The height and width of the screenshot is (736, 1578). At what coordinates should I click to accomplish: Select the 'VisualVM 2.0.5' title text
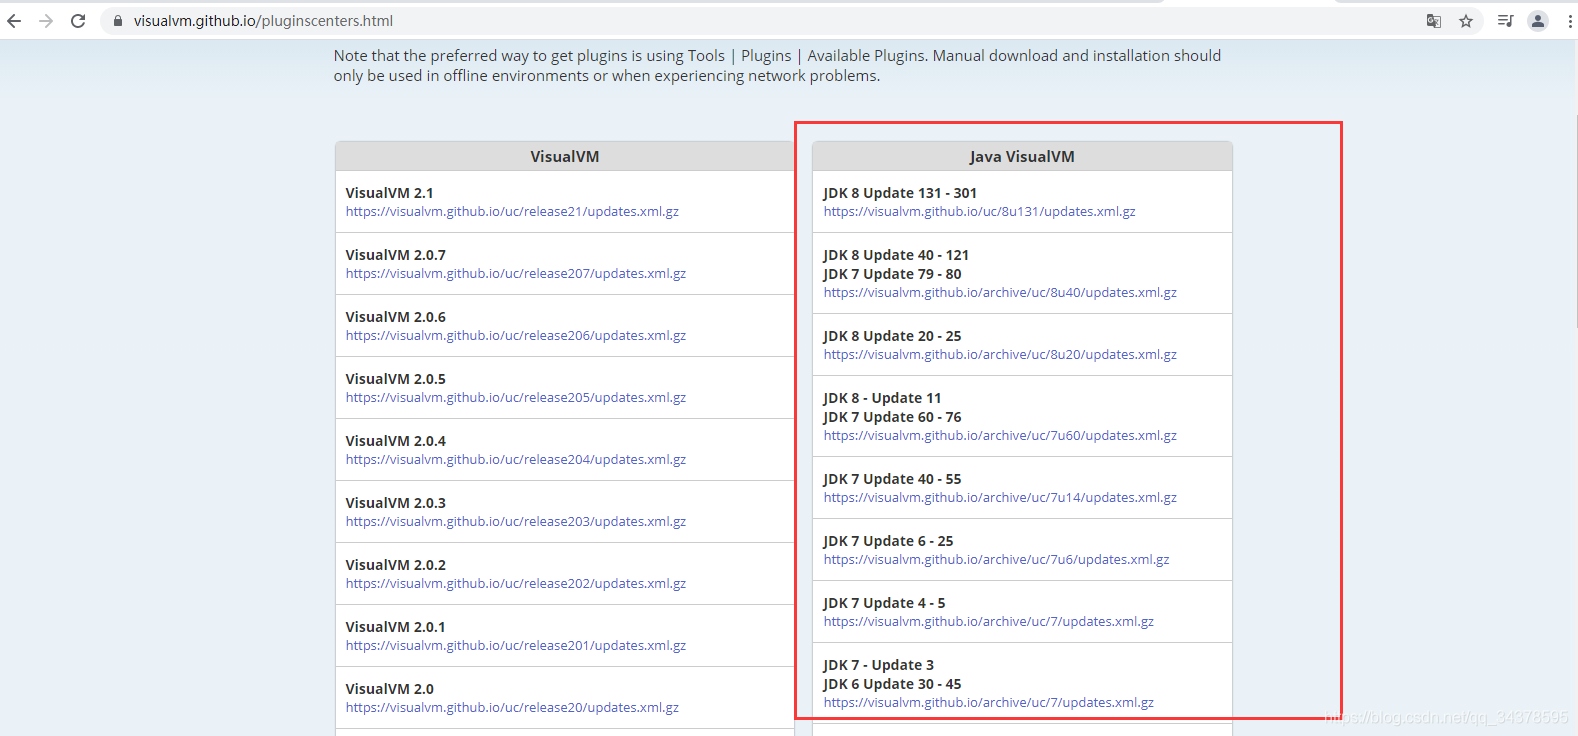pos(396,379)
